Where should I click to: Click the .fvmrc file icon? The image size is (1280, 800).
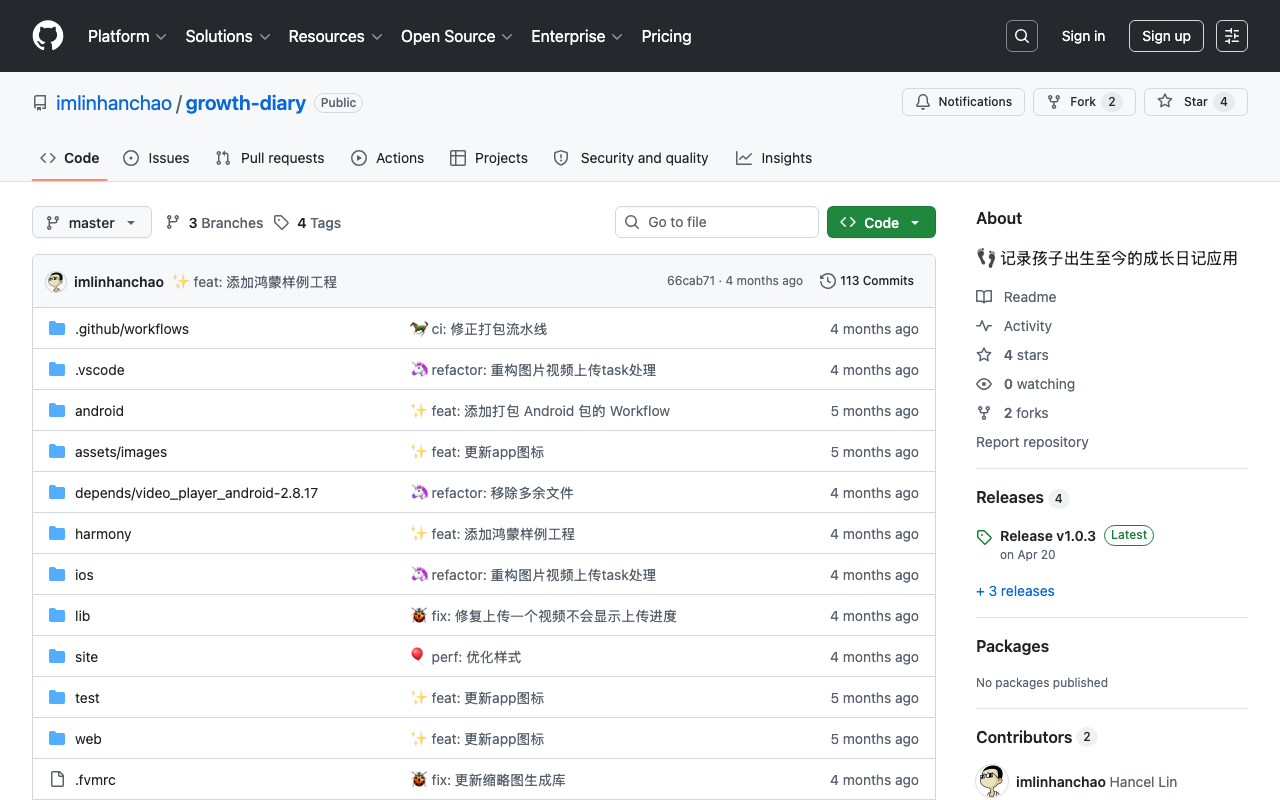point(57,780)
